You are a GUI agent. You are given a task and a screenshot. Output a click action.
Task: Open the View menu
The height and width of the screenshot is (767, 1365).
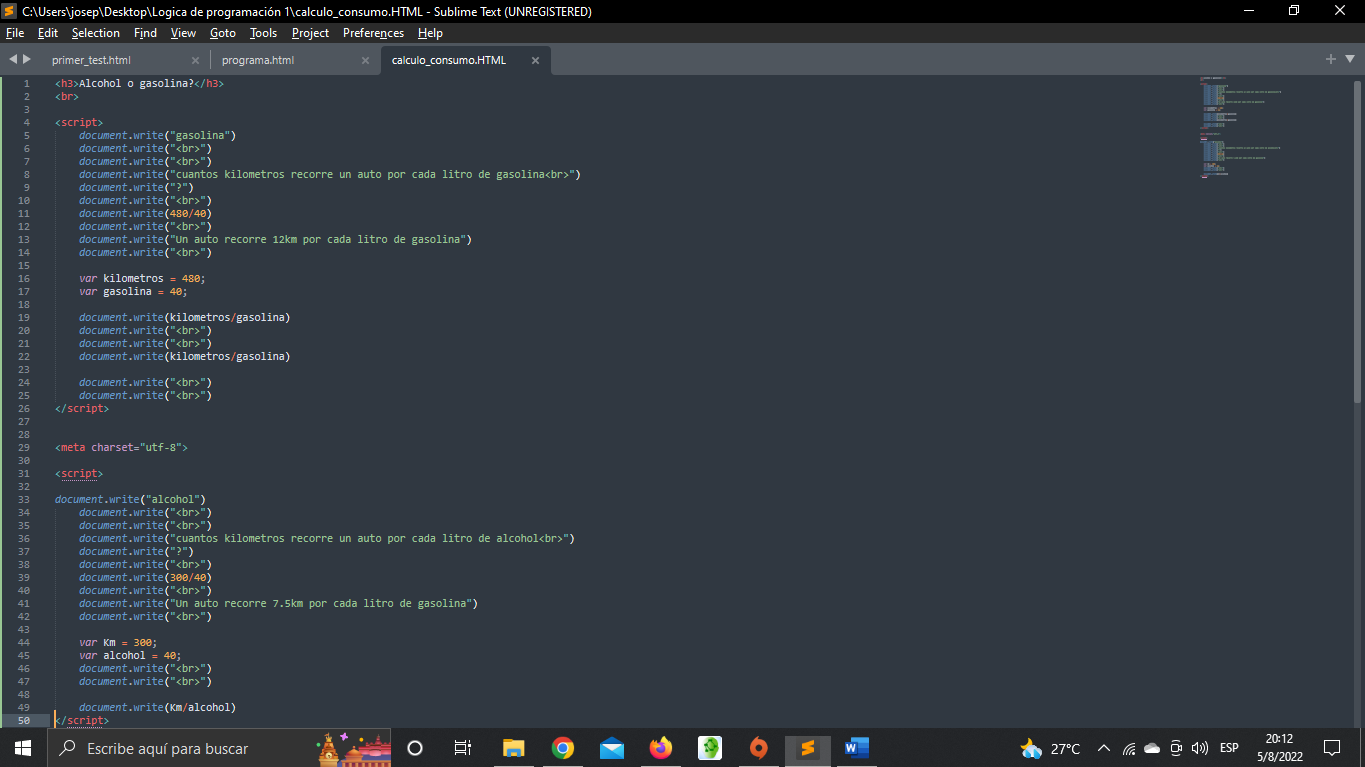click(183, 33)
